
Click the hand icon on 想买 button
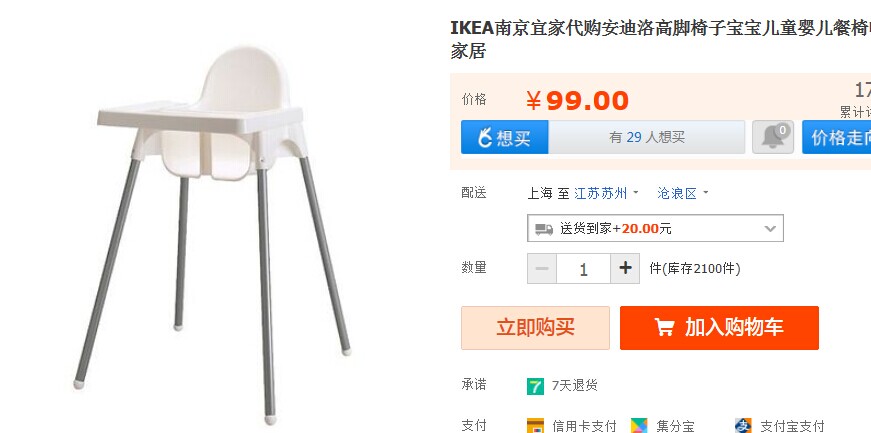click(485, 138)
